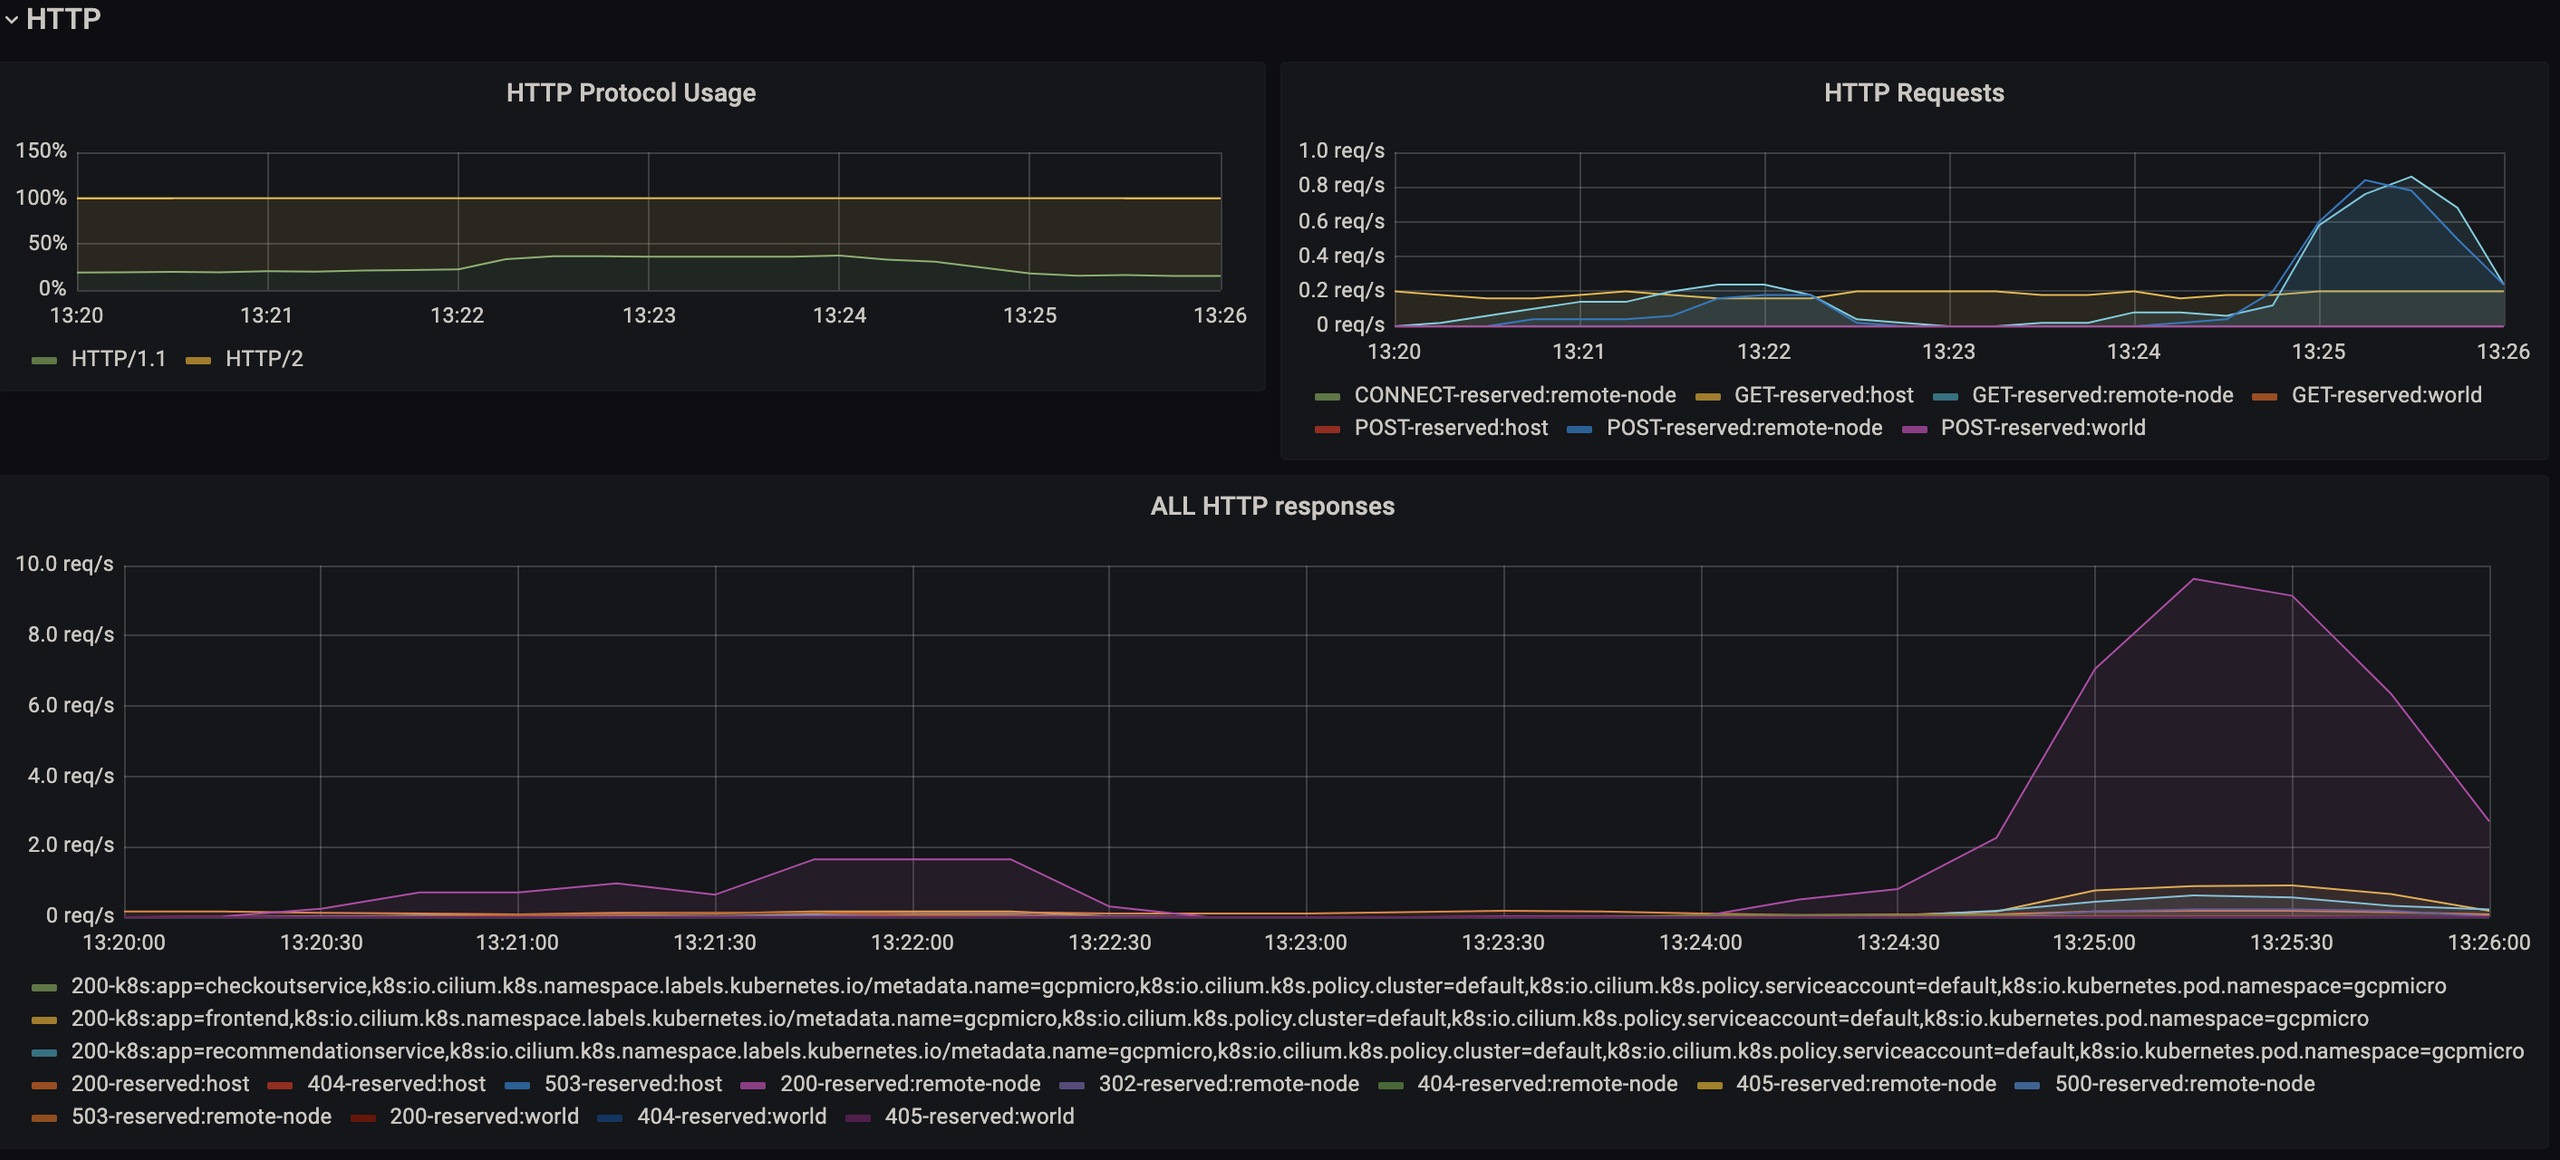Click the 503-reserved:host blue swatch

[x=517, y=1085]
